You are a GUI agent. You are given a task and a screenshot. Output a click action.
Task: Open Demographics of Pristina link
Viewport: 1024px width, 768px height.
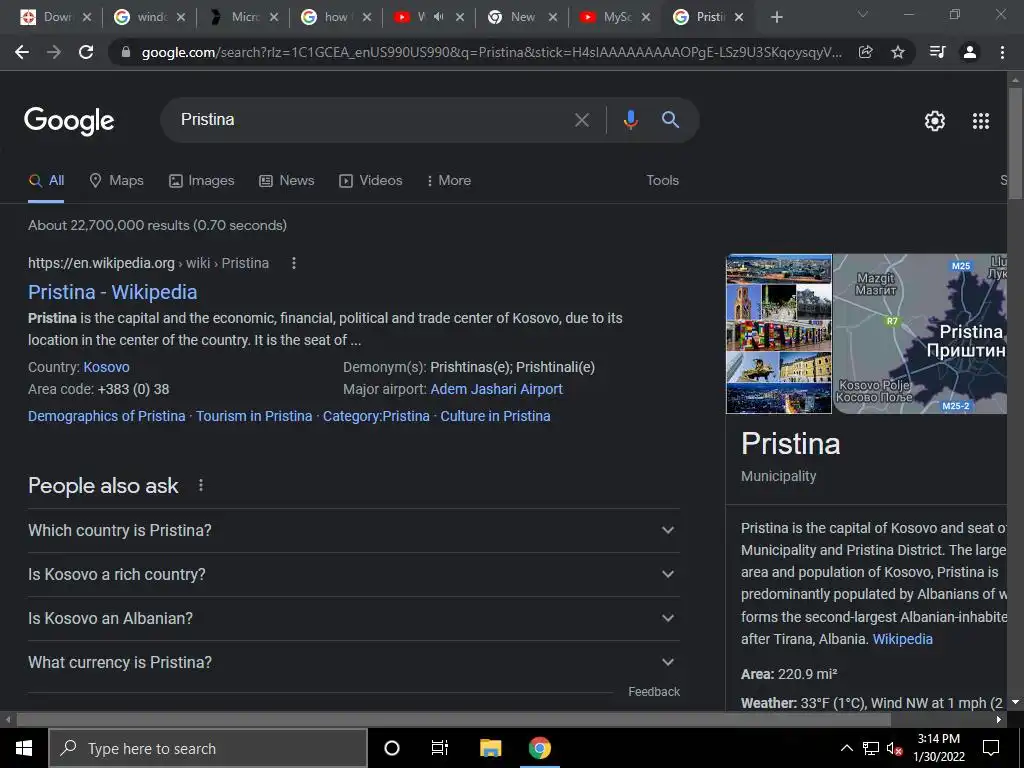point(106,416)
